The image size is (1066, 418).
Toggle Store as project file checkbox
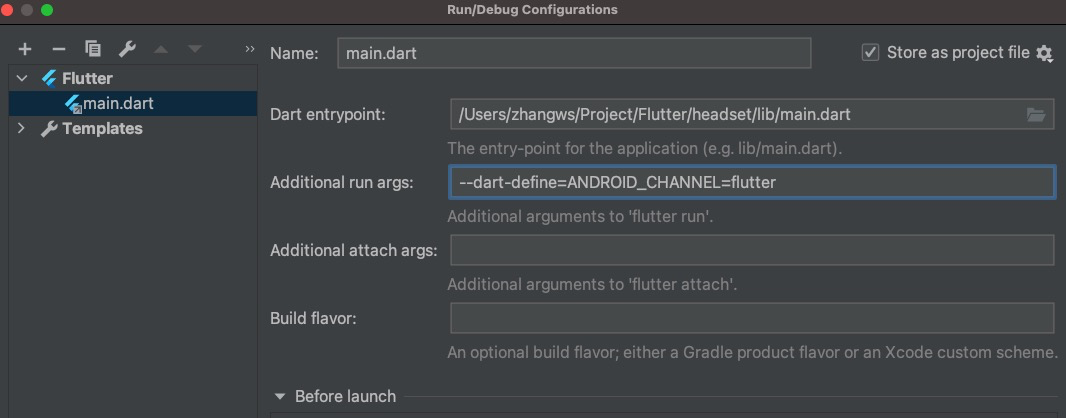[x=870, y=52]
